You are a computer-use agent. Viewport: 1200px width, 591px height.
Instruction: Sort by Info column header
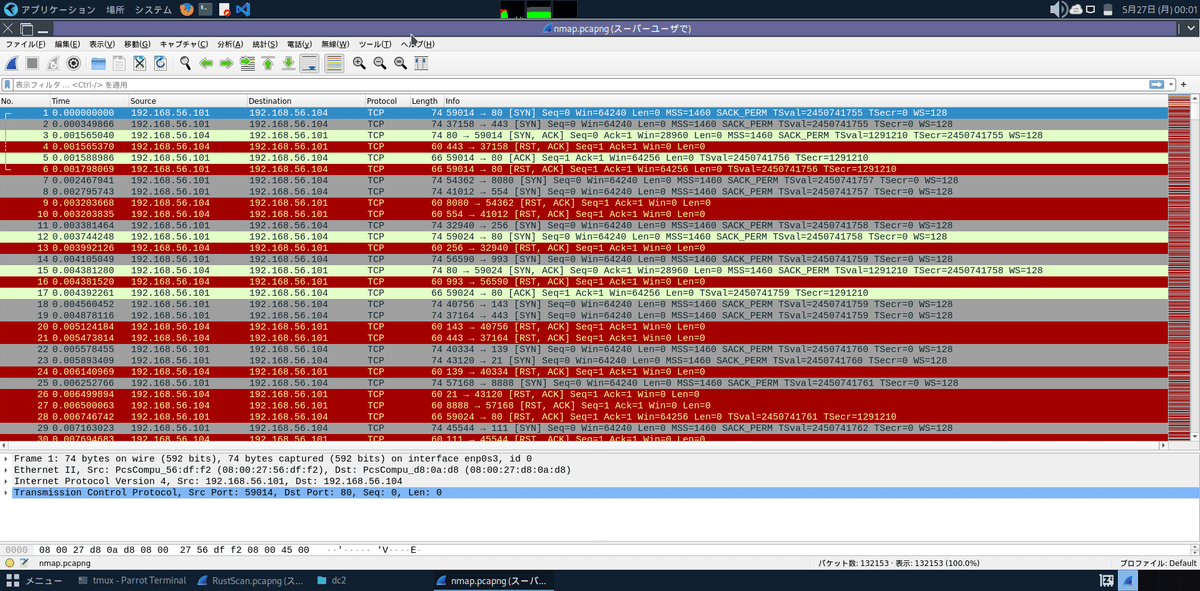coord(804,101)
